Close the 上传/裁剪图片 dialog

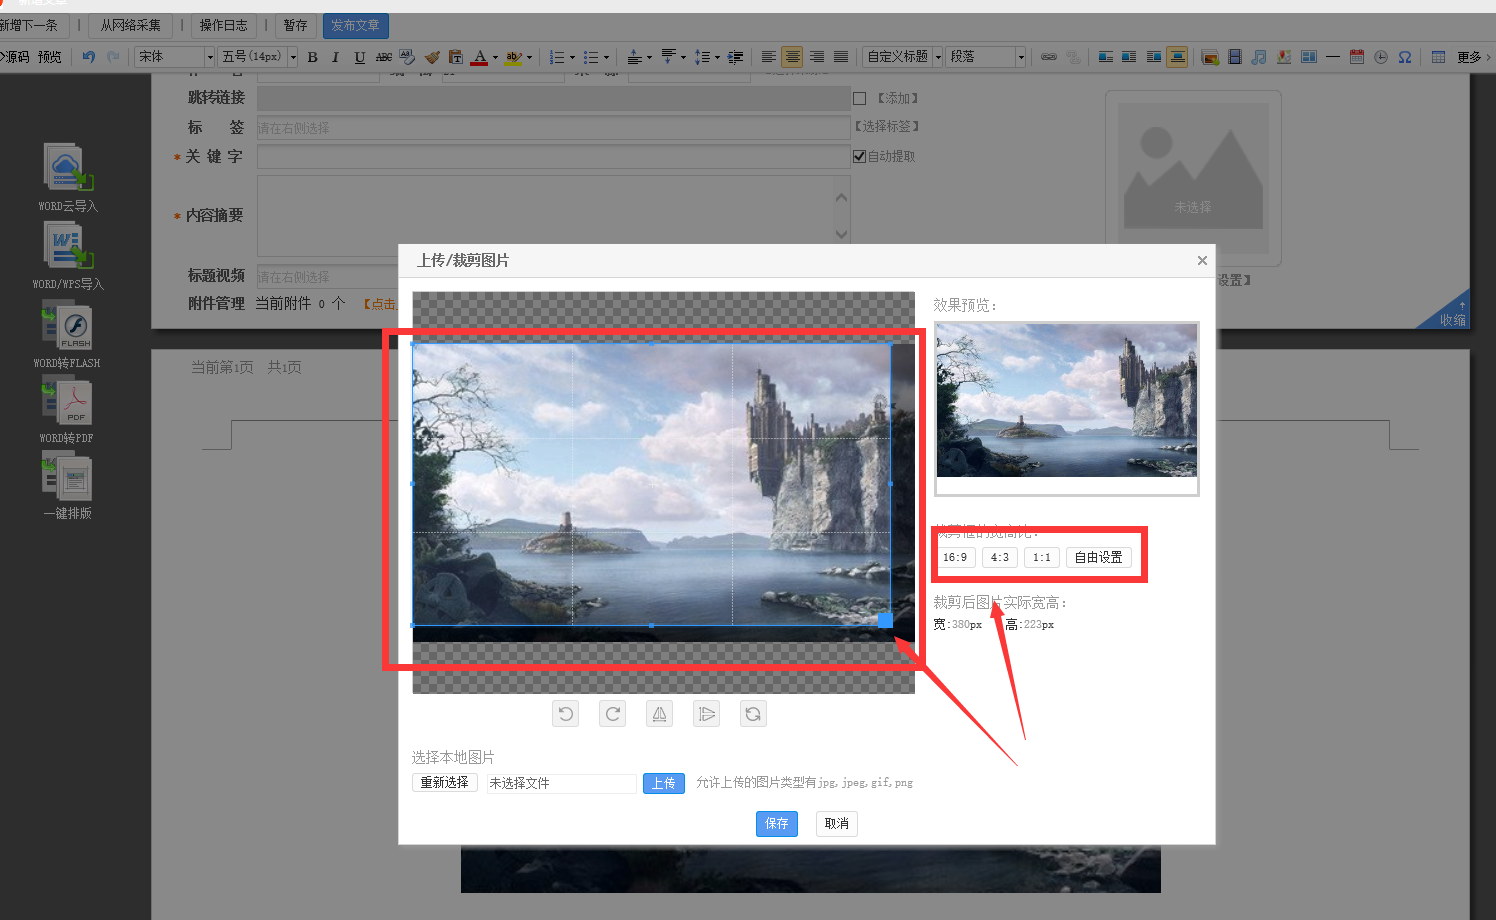1202,260
